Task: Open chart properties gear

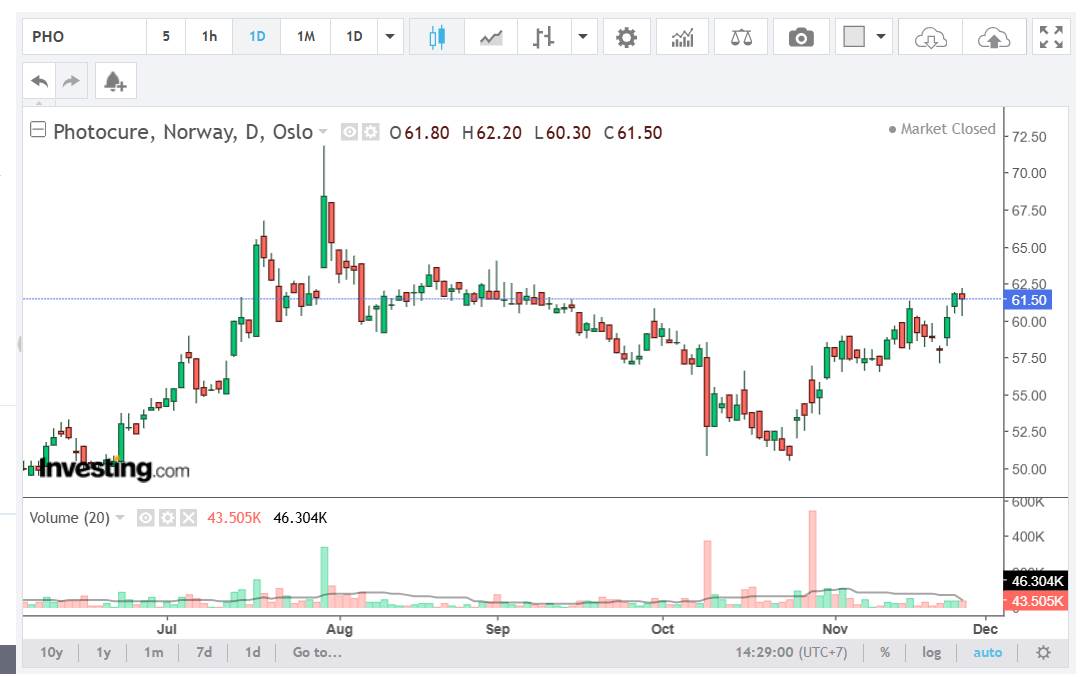Action: tap(627, 37)
